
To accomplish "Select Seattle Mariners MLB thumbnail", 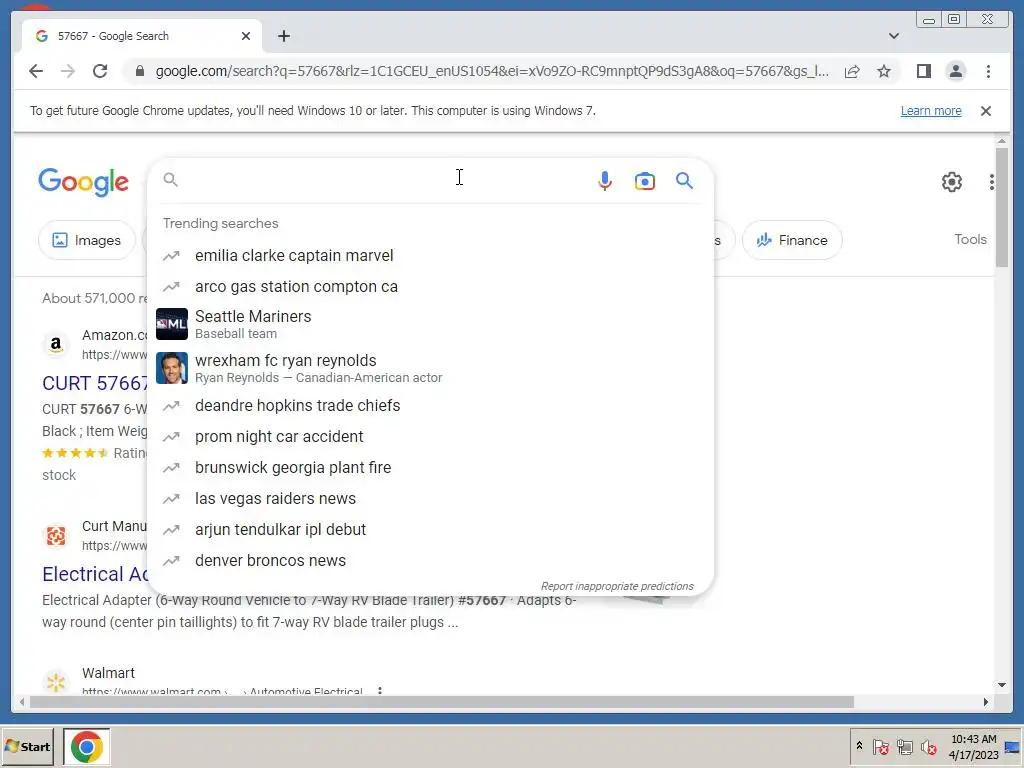I will pos(172,324).
